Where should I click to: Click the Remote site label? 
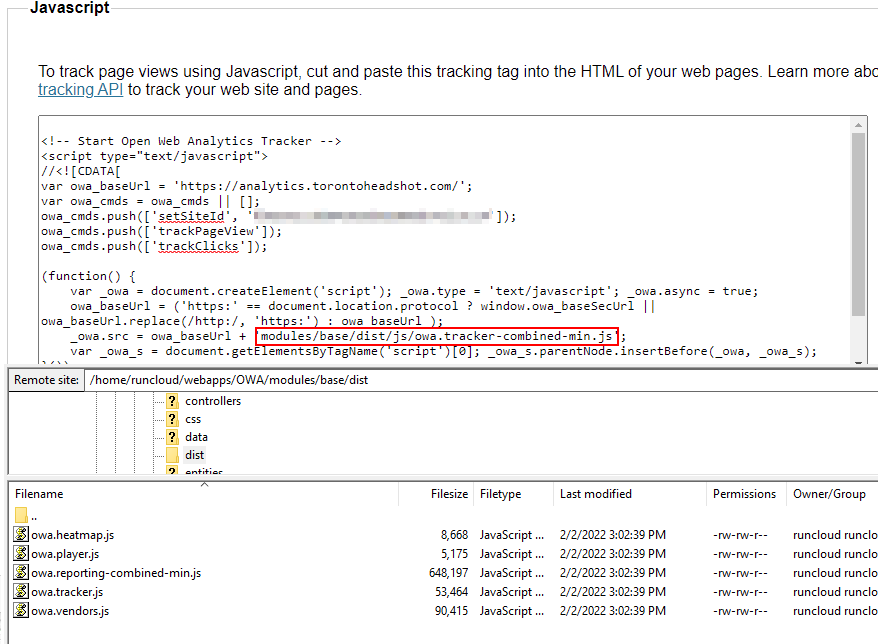46,380
